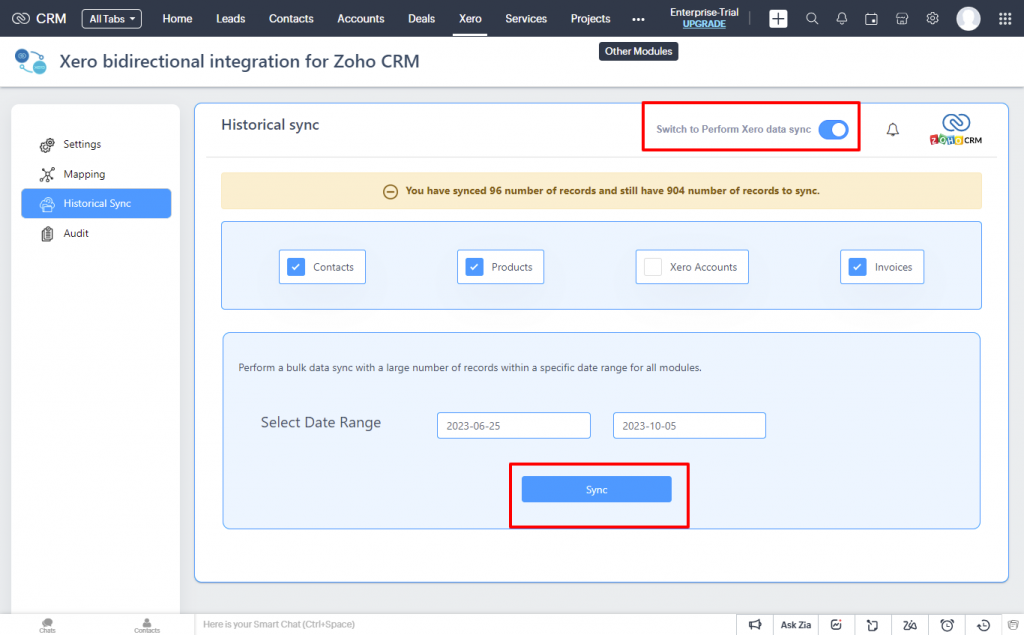Screen dimensions: 1024x635
Task: Open the Services tab
Action: pyautogui.click(x=526, y=19)
